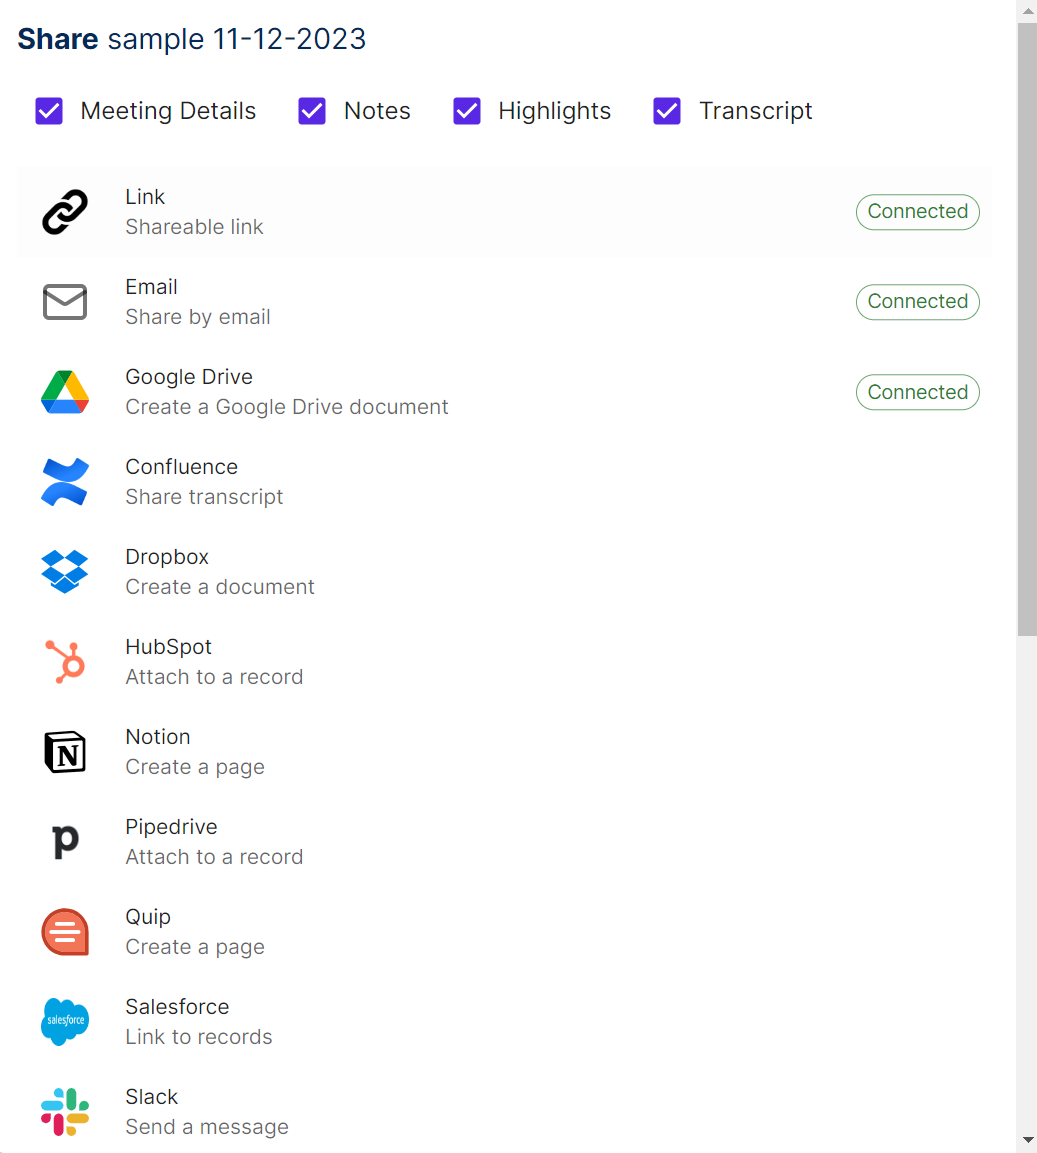Open the Pipedrive option title
1037x1153 pixels.
click(x=171, y=827)
